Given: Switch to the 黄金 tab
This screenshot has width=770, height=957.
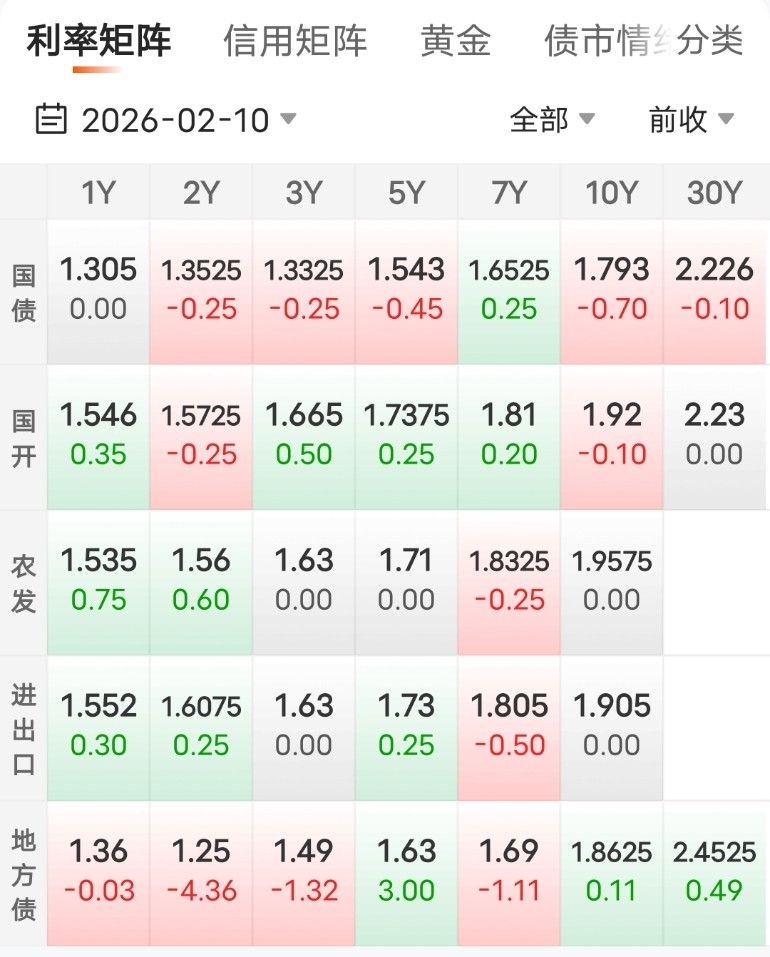Looking at the screenshot, I should [x=456, y=41].
